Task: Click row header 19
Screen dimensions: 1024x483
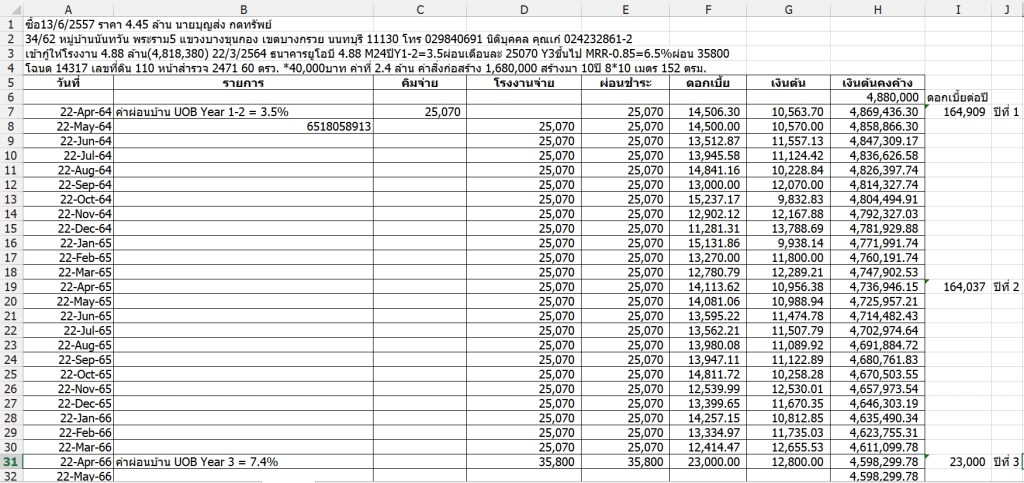Action: click(9, 286)
